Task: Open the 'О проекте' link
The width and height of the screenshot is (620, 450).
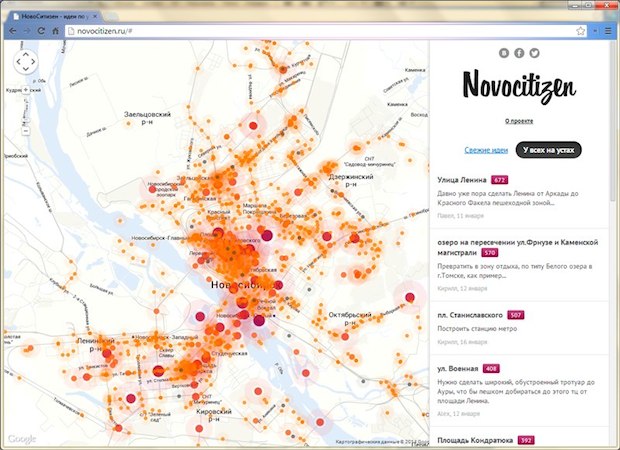Action: point(519,121)
